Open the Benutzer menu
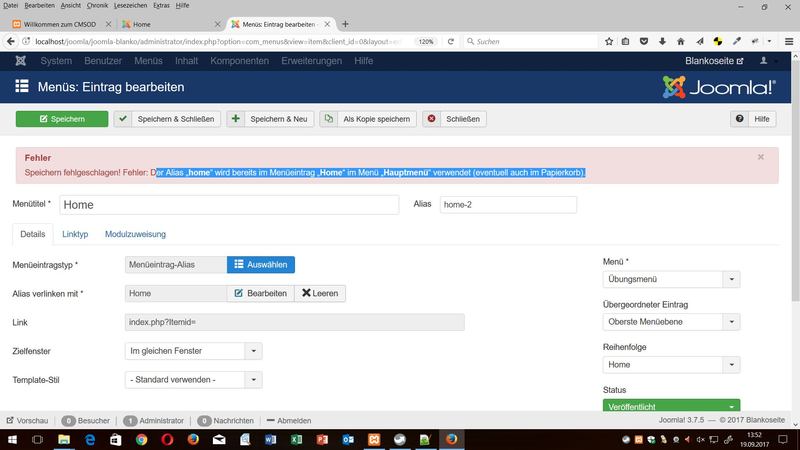 point(103,61)
